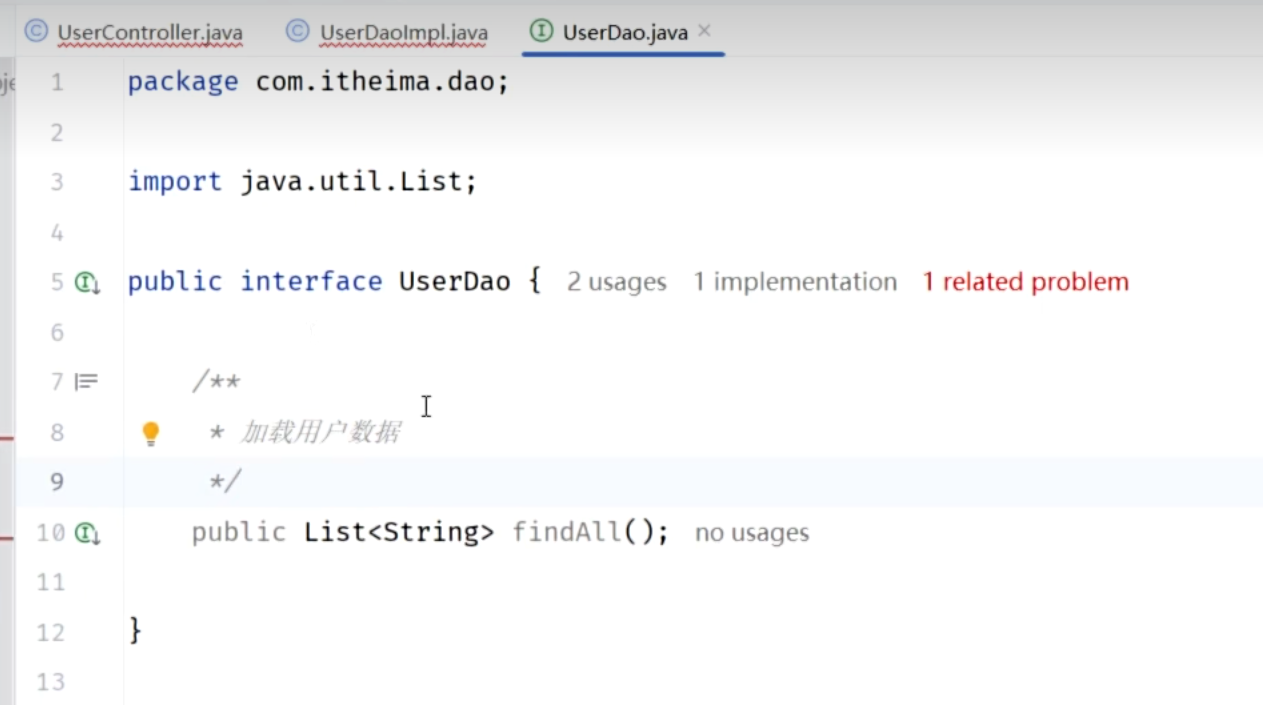The image size is (1263, 705).
Task: Open the "1 implementation" inlay hint
Action: click(795, 283)
